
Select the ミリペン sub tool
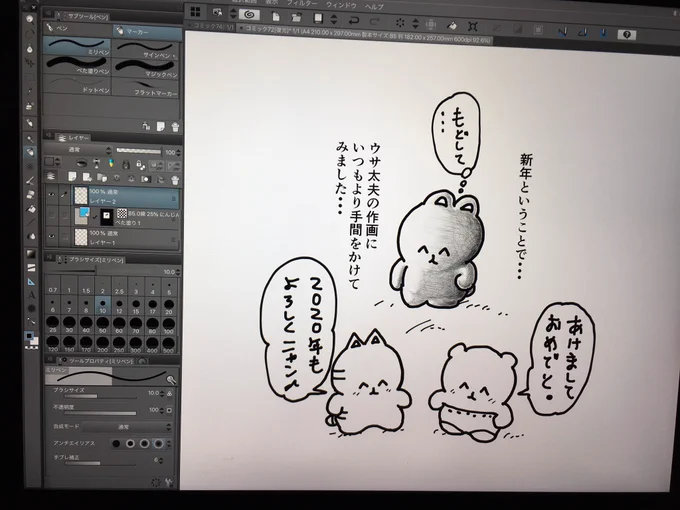[x=78, y=46]
